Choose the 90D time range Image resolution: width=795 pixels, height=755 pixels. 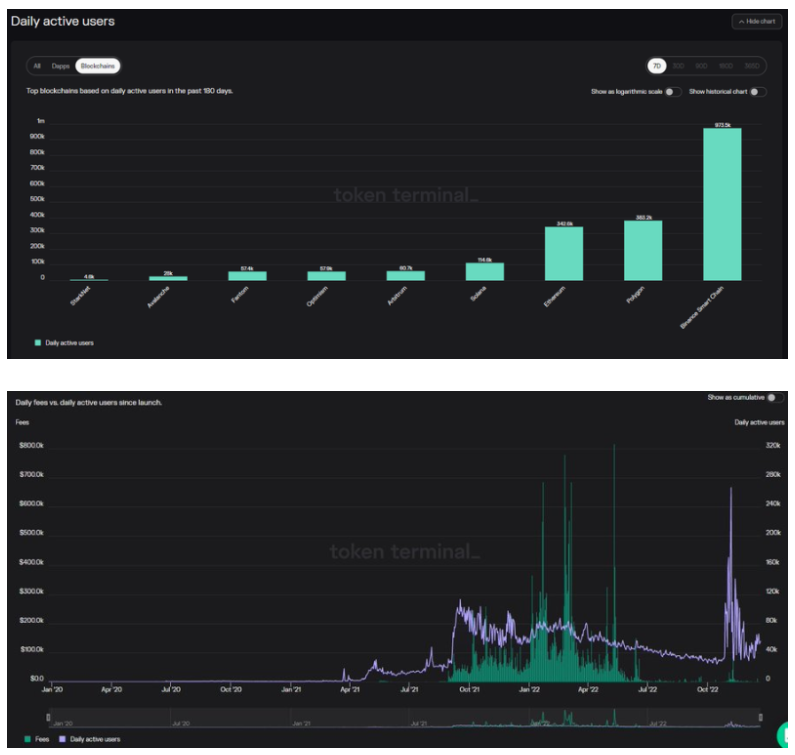click(x=701, y=66)
